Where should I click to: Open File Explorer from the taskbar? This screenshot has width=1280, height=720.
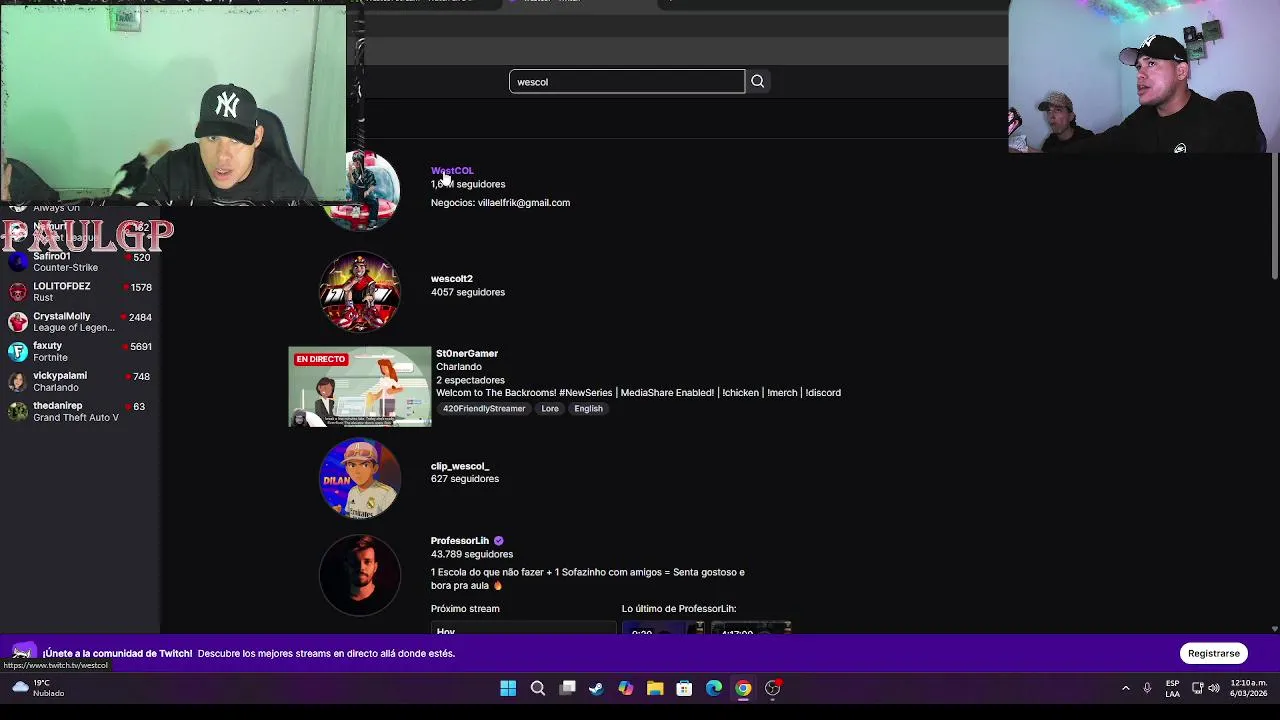coord(655,688)
